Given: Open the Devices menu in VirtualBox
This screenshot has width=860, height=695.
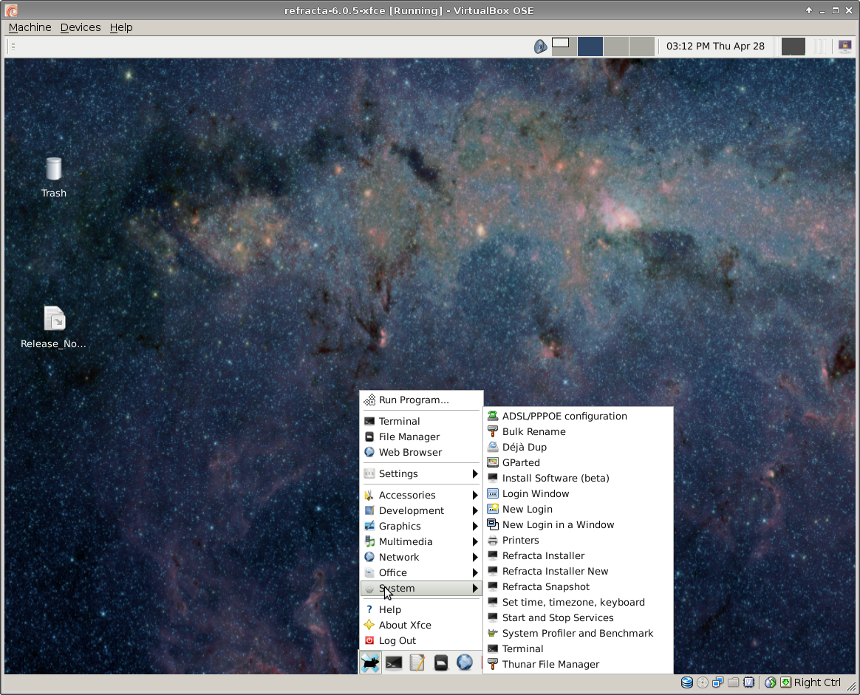Looking at the screenshot, I should [80, 27].
